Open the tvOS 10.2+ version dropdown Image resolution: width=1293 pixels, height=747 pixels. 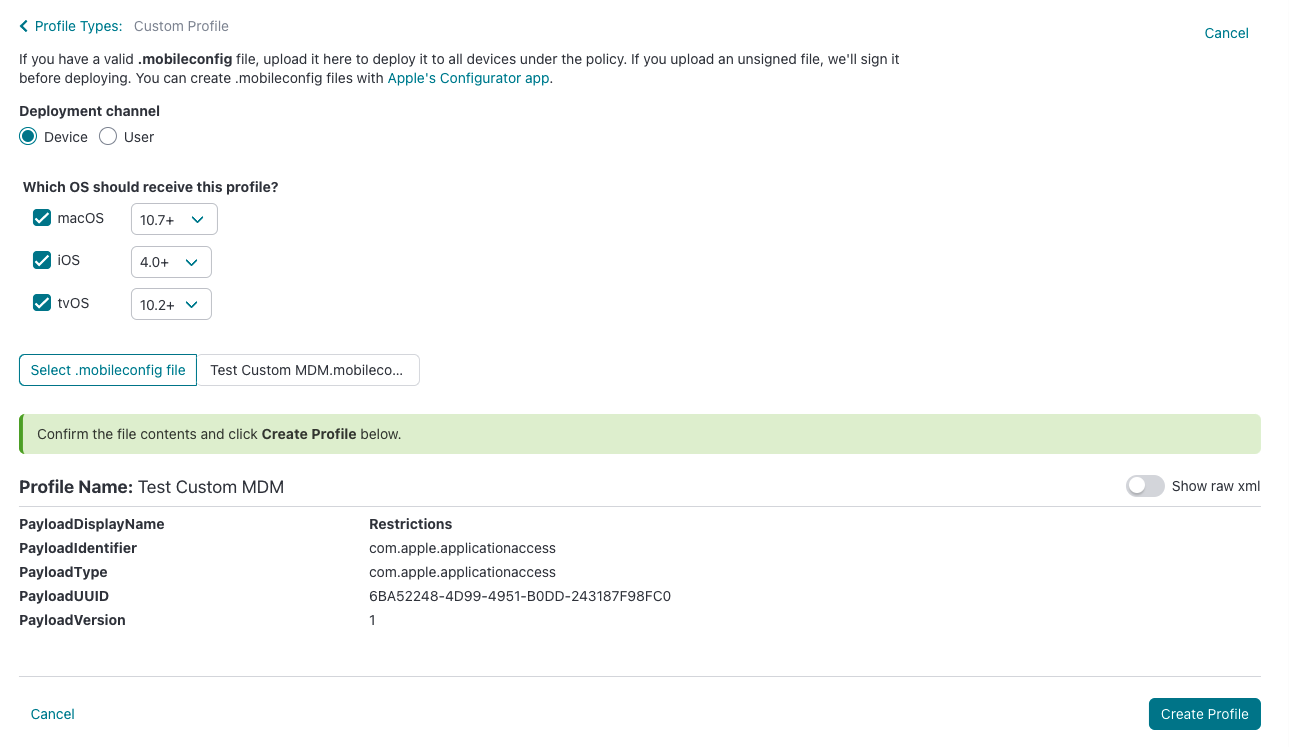tap(170, 305)
